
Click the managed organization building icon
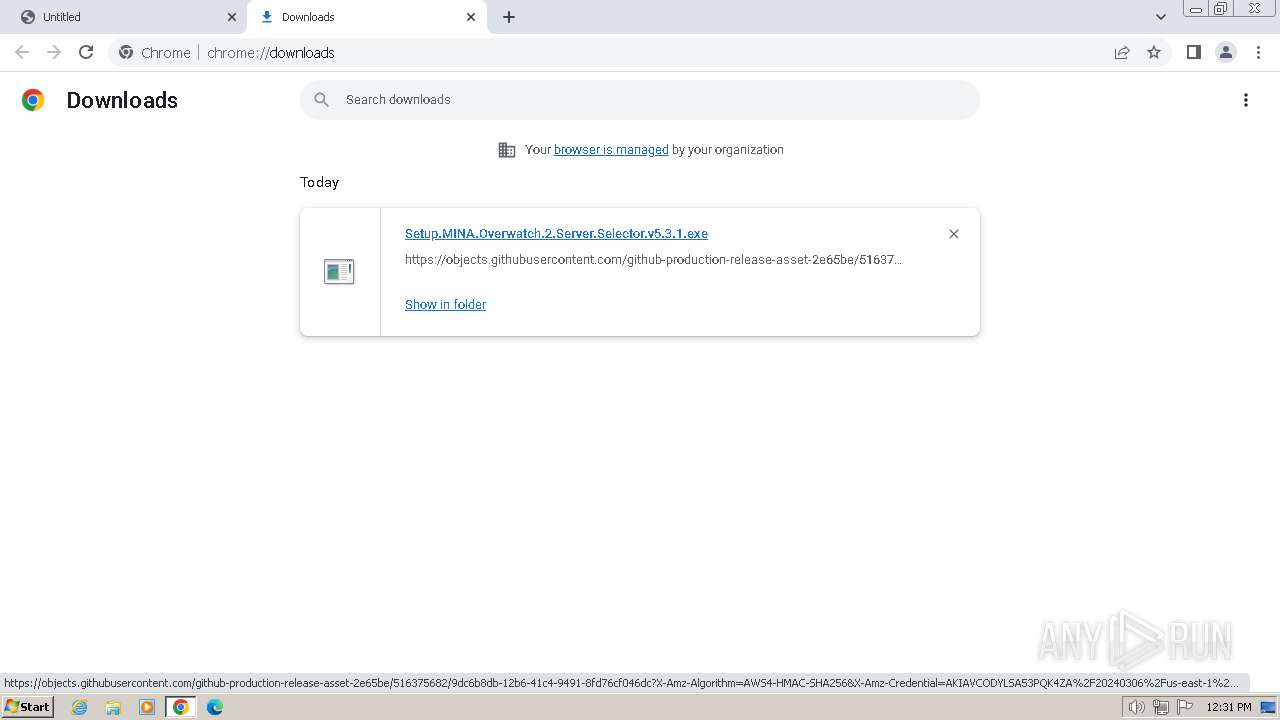507,150
